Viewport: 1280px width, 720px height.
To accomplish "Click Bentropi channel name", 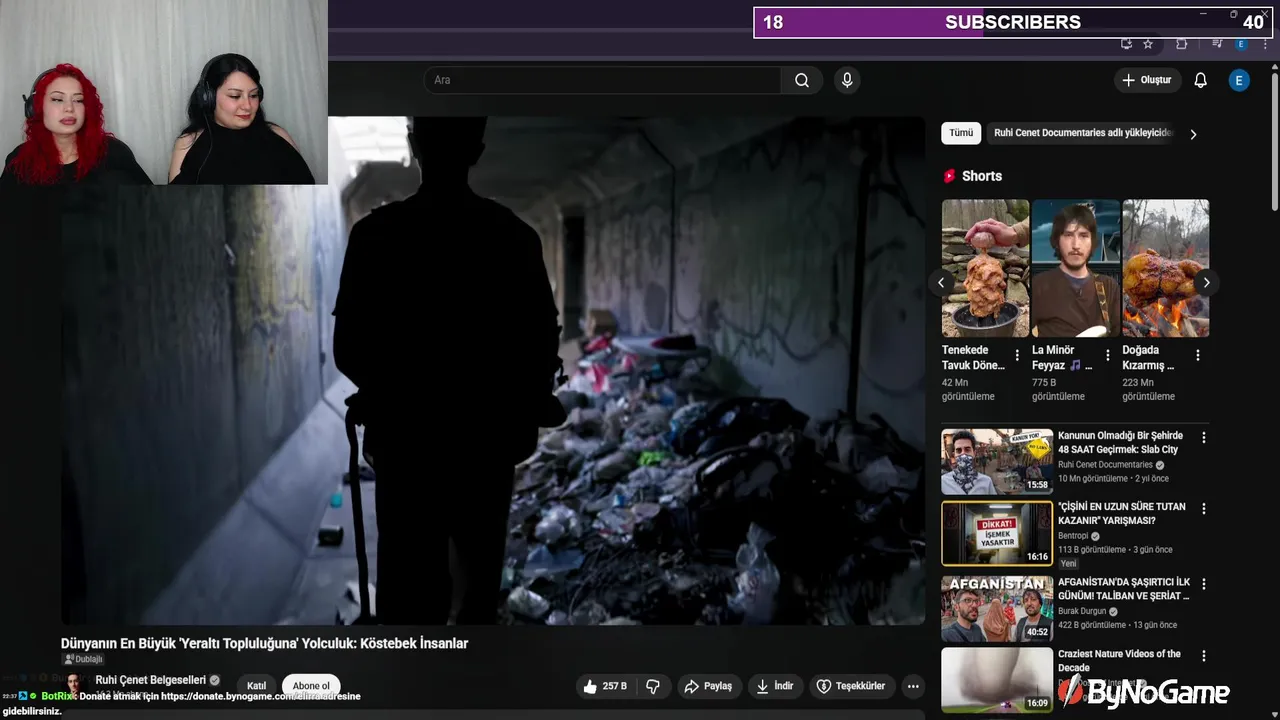I will [x=1075, y=536].
